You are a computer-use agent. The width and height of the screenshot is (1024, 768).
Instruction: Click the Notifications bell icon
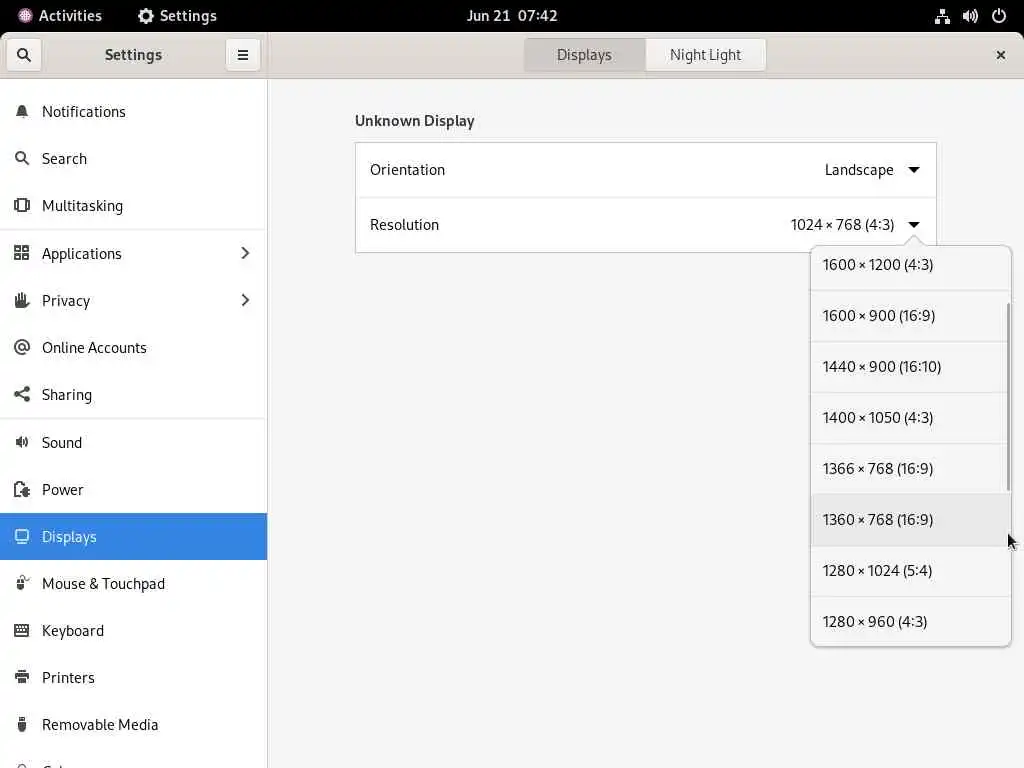click(x=22, y=112)
